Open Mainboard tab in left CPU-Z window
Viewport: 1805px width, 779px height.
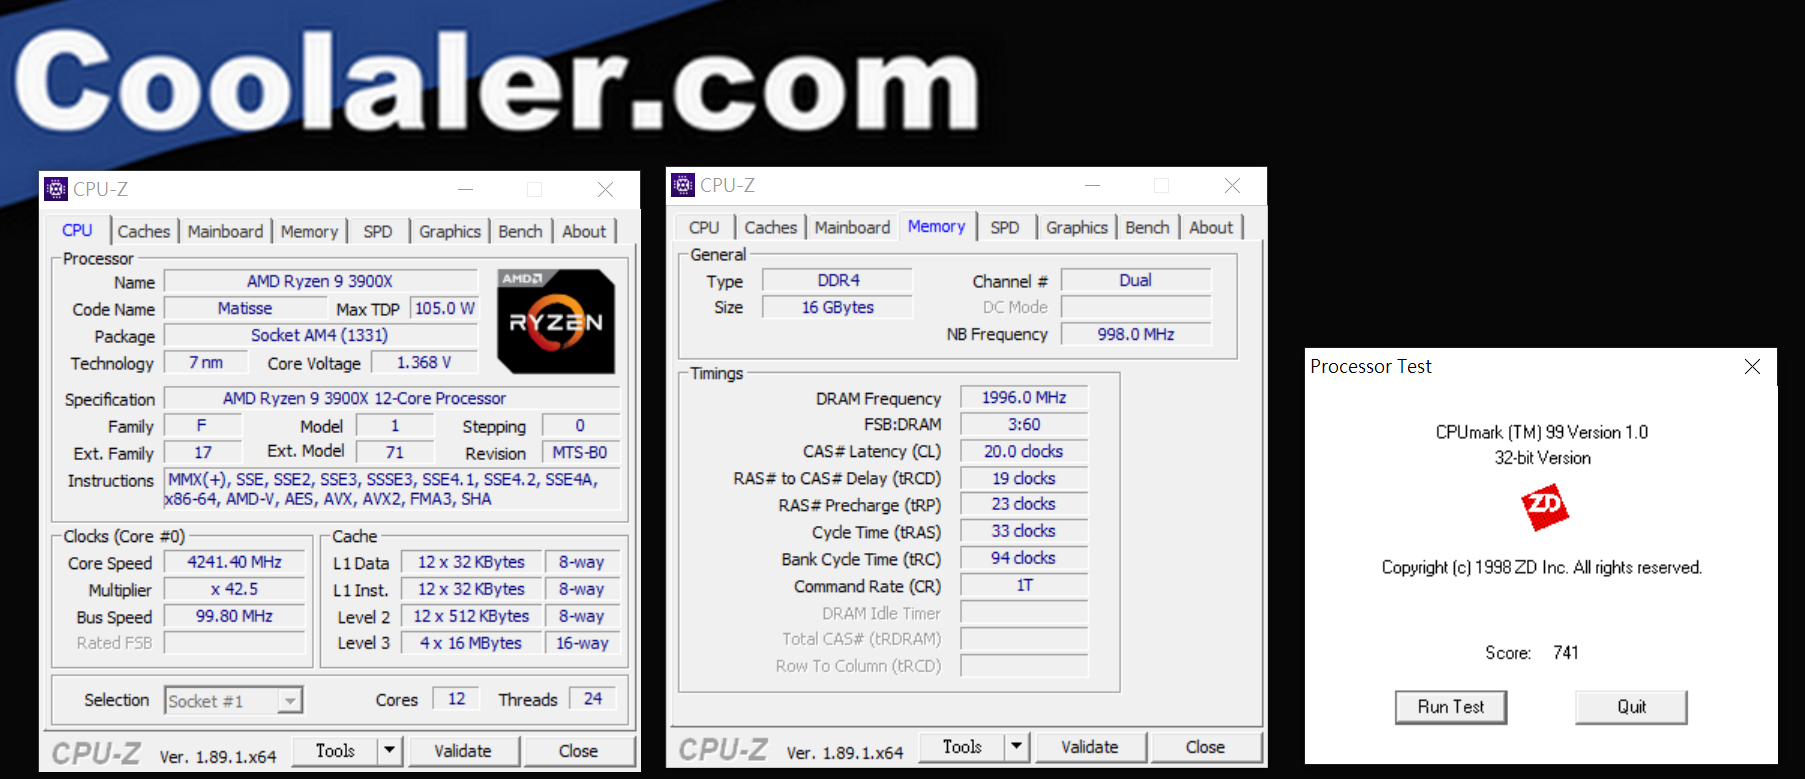pos(225,231)
